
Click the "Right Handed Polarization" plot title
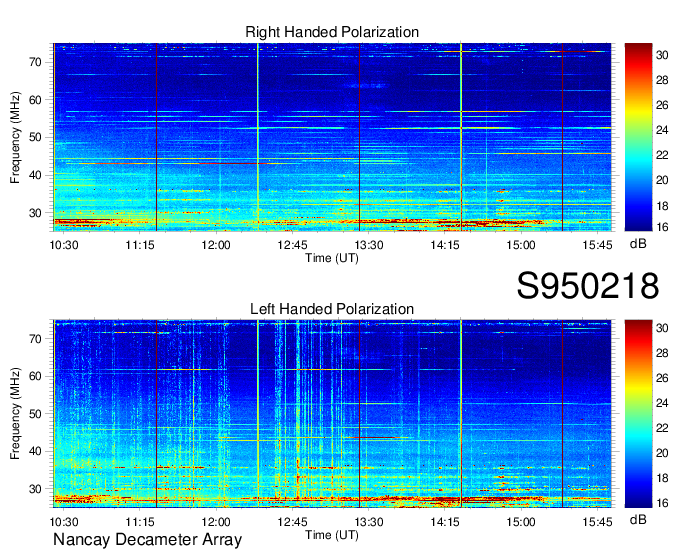click(x=332, y=32)
